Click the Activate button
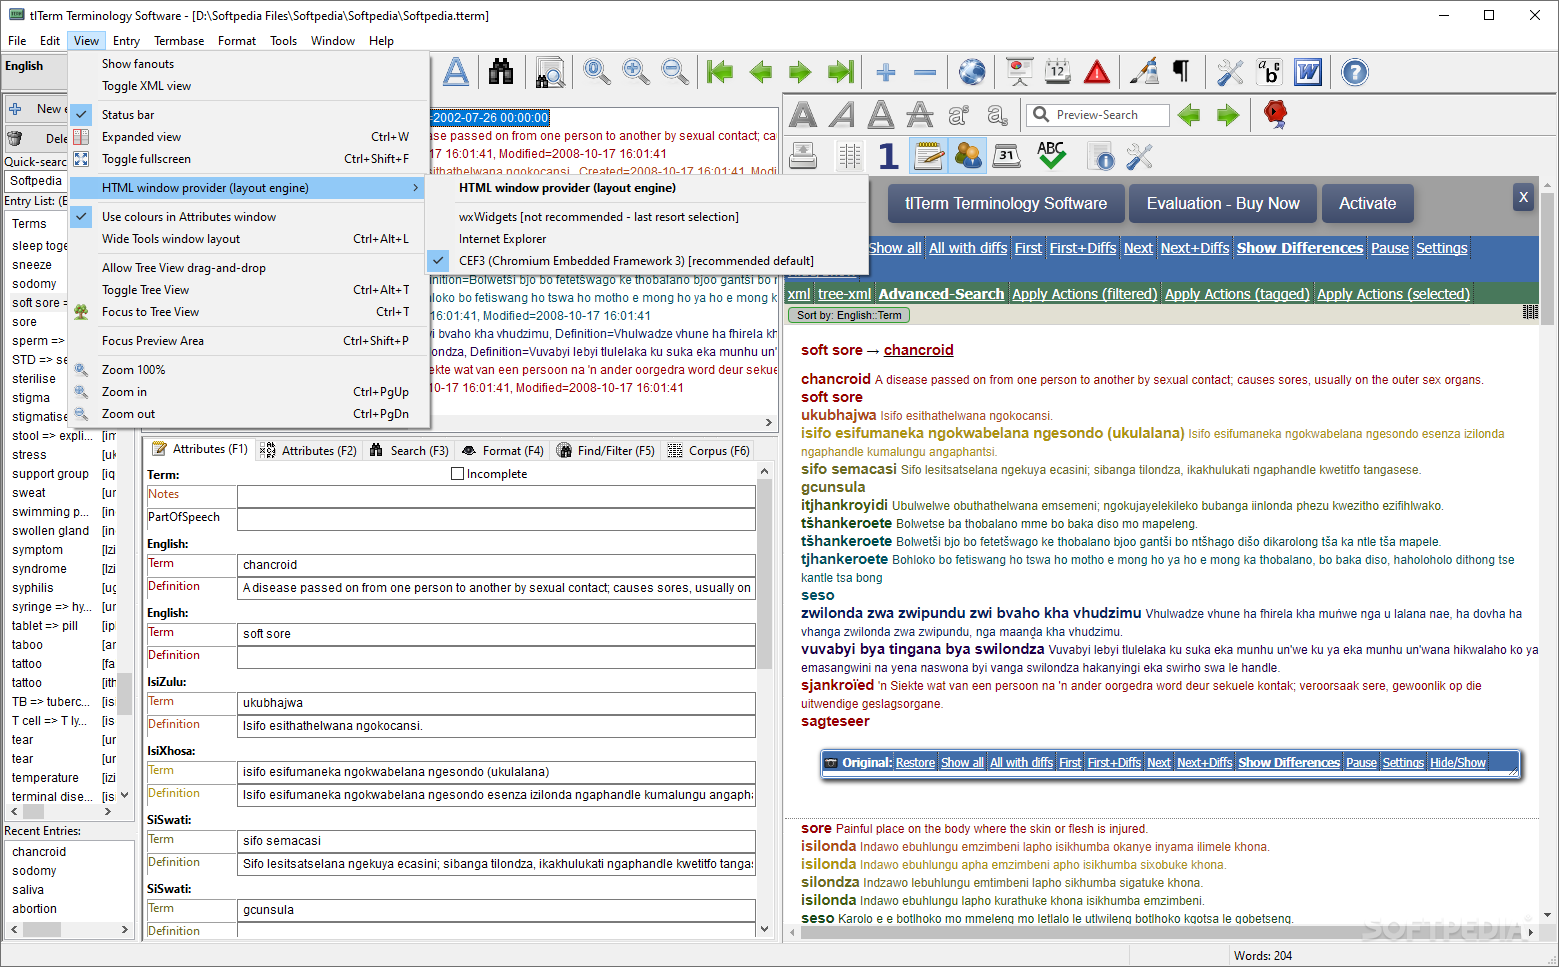The image size is (1559, 967). 1367,204
